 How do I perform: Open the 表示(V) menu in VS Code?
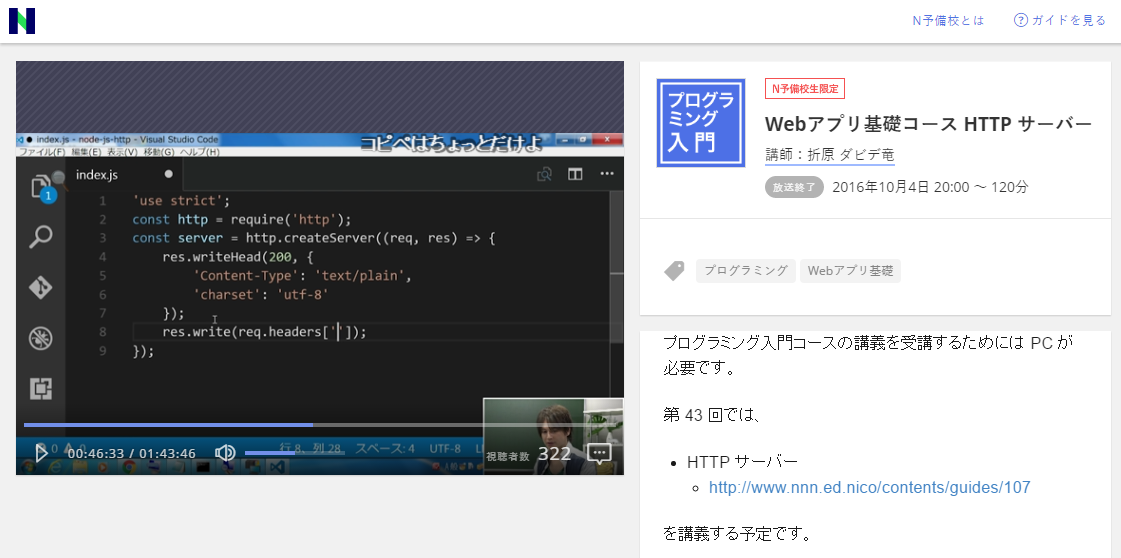click(x=124, y=152)
